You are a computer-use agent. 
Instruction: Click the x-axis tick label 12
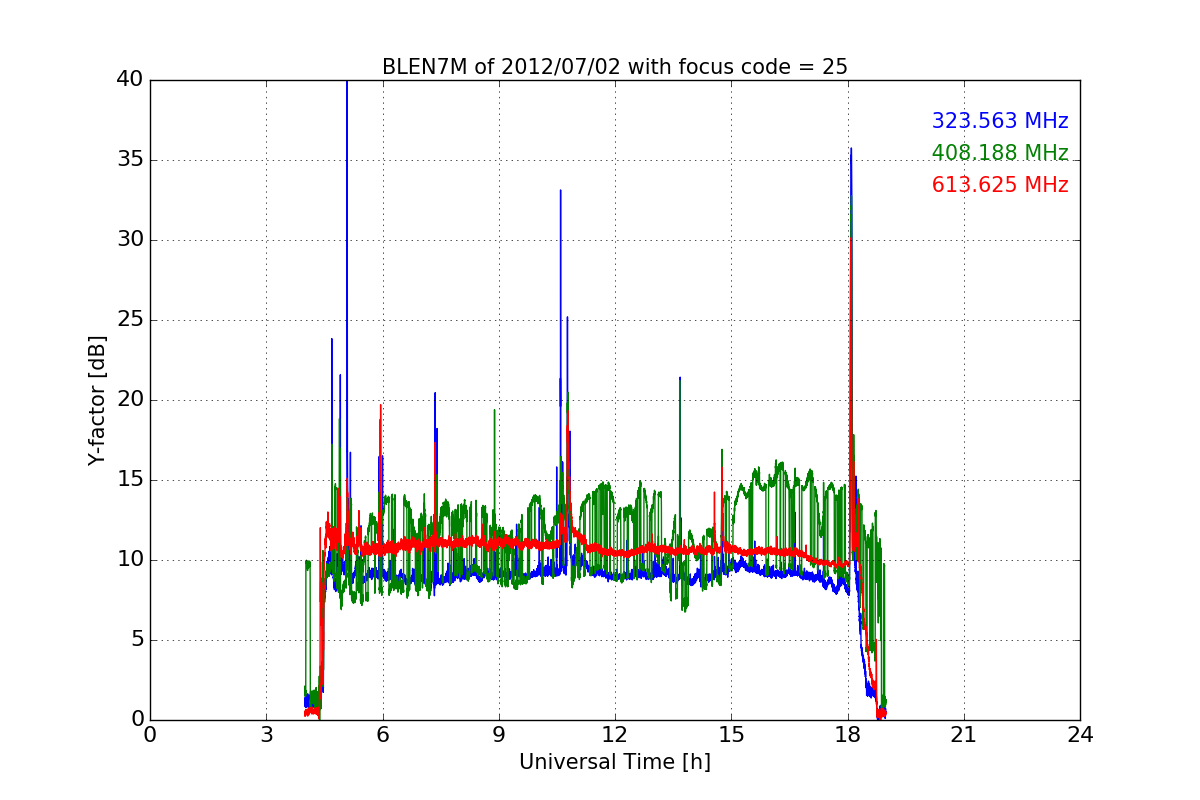pos(615,735)
